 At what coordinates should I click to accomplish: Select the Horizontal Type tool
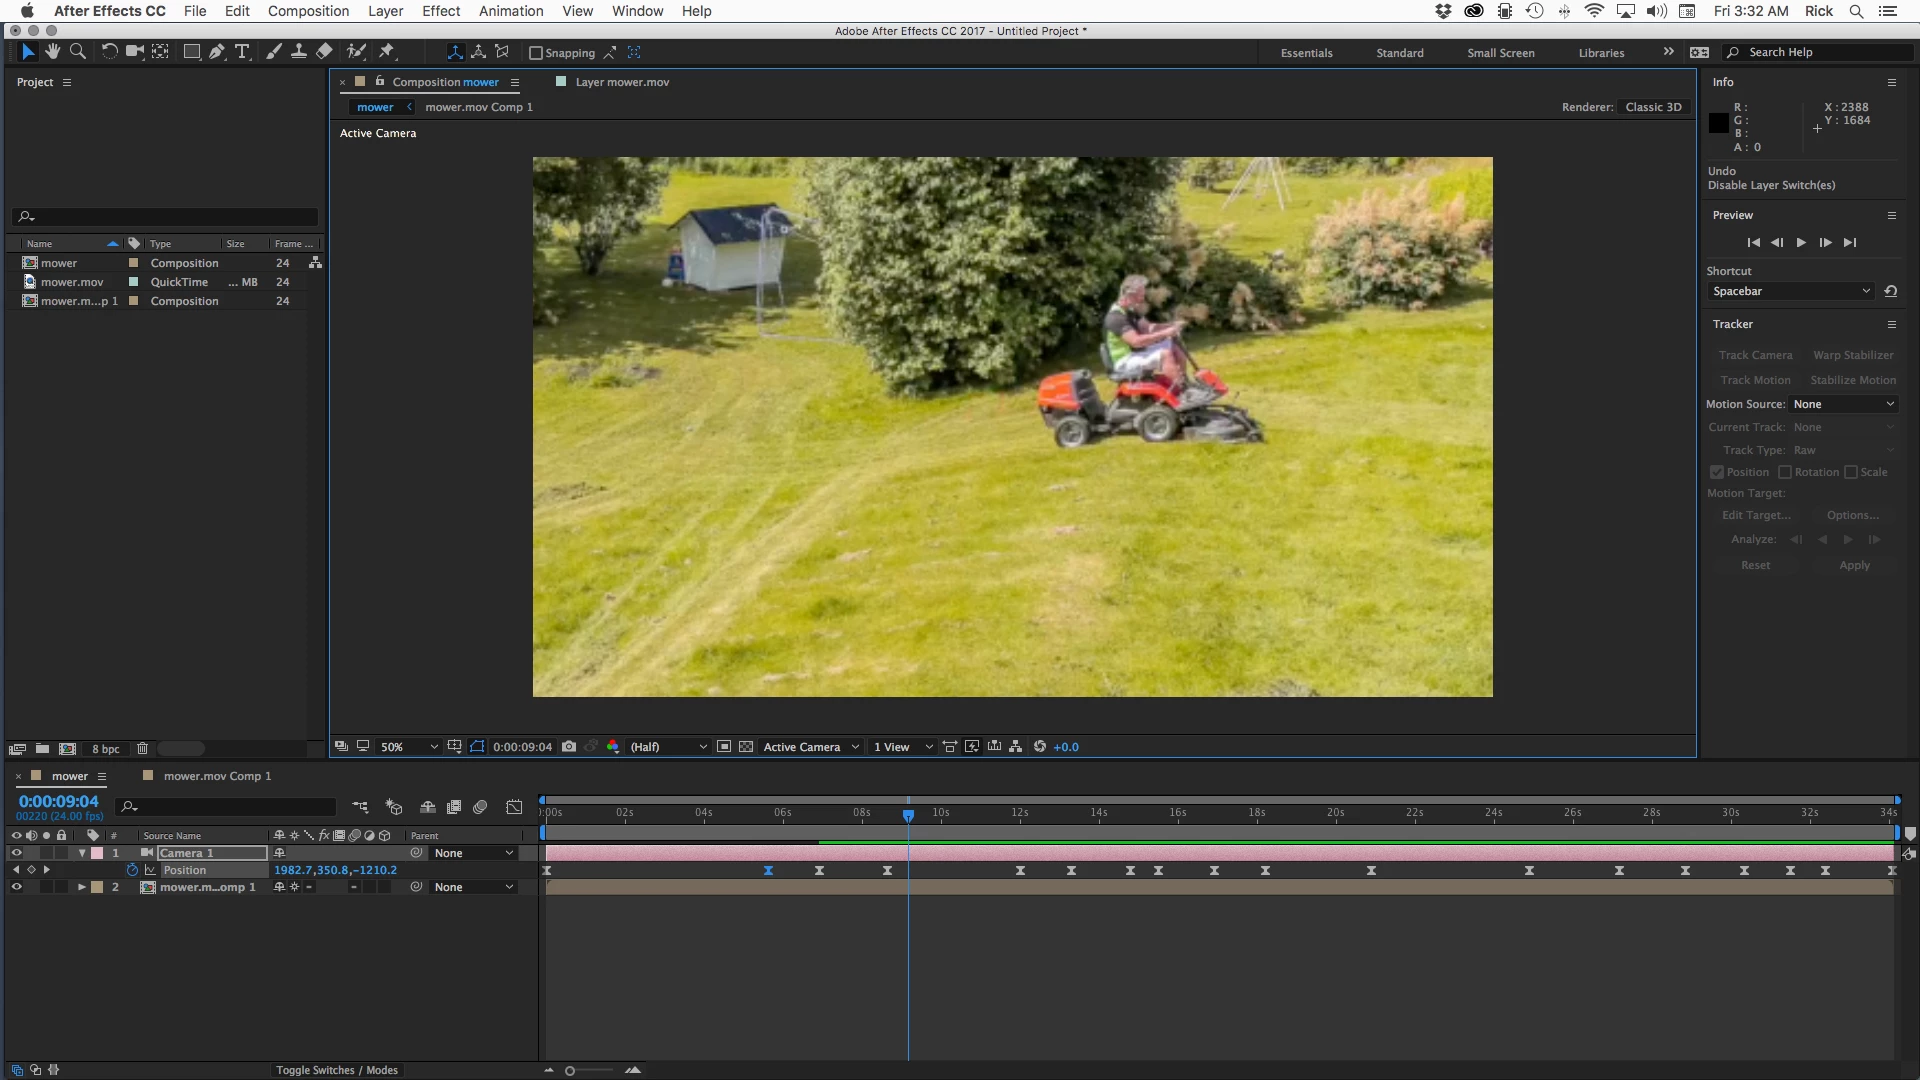242,52
